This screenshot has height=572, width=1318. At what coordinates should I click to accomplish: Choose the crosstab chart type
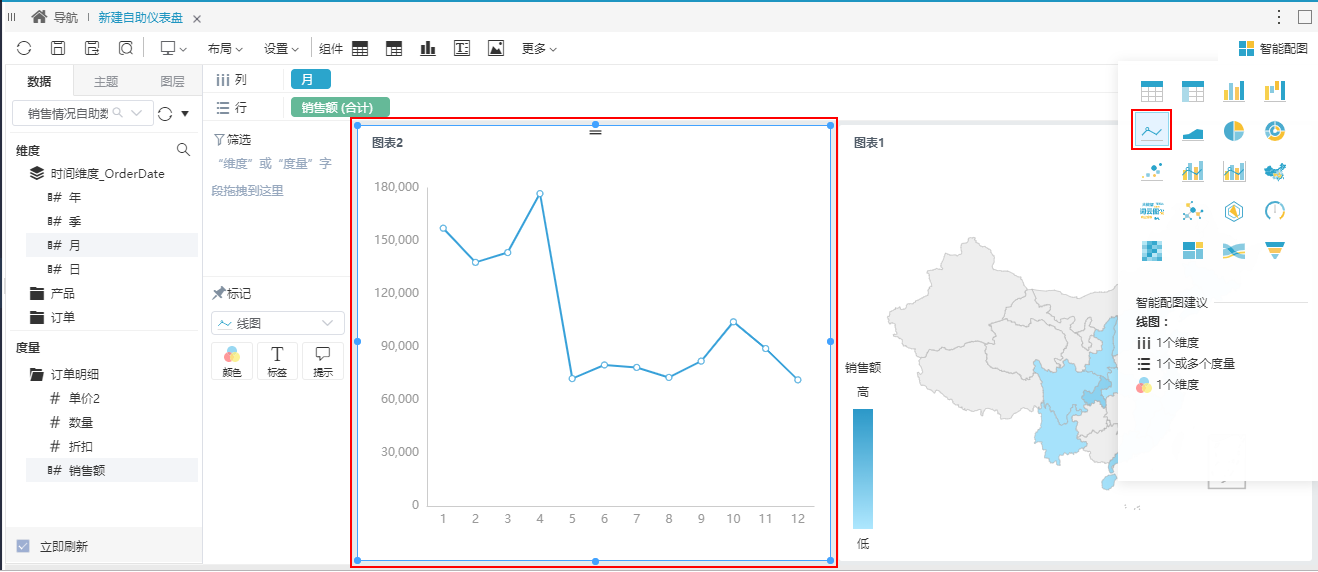[x=1193, y=91]
